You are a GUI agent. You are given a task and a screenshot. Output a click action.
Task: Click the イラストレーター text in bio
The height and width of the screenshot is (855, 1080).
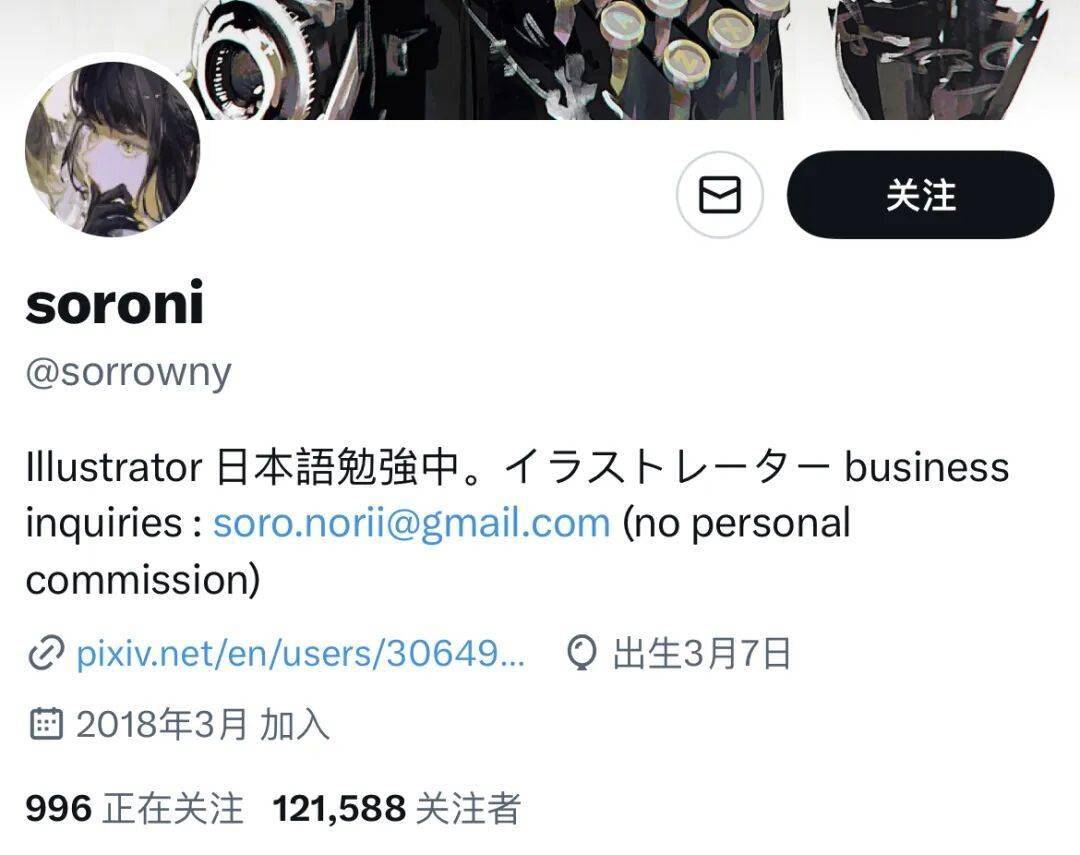(668, 466)
